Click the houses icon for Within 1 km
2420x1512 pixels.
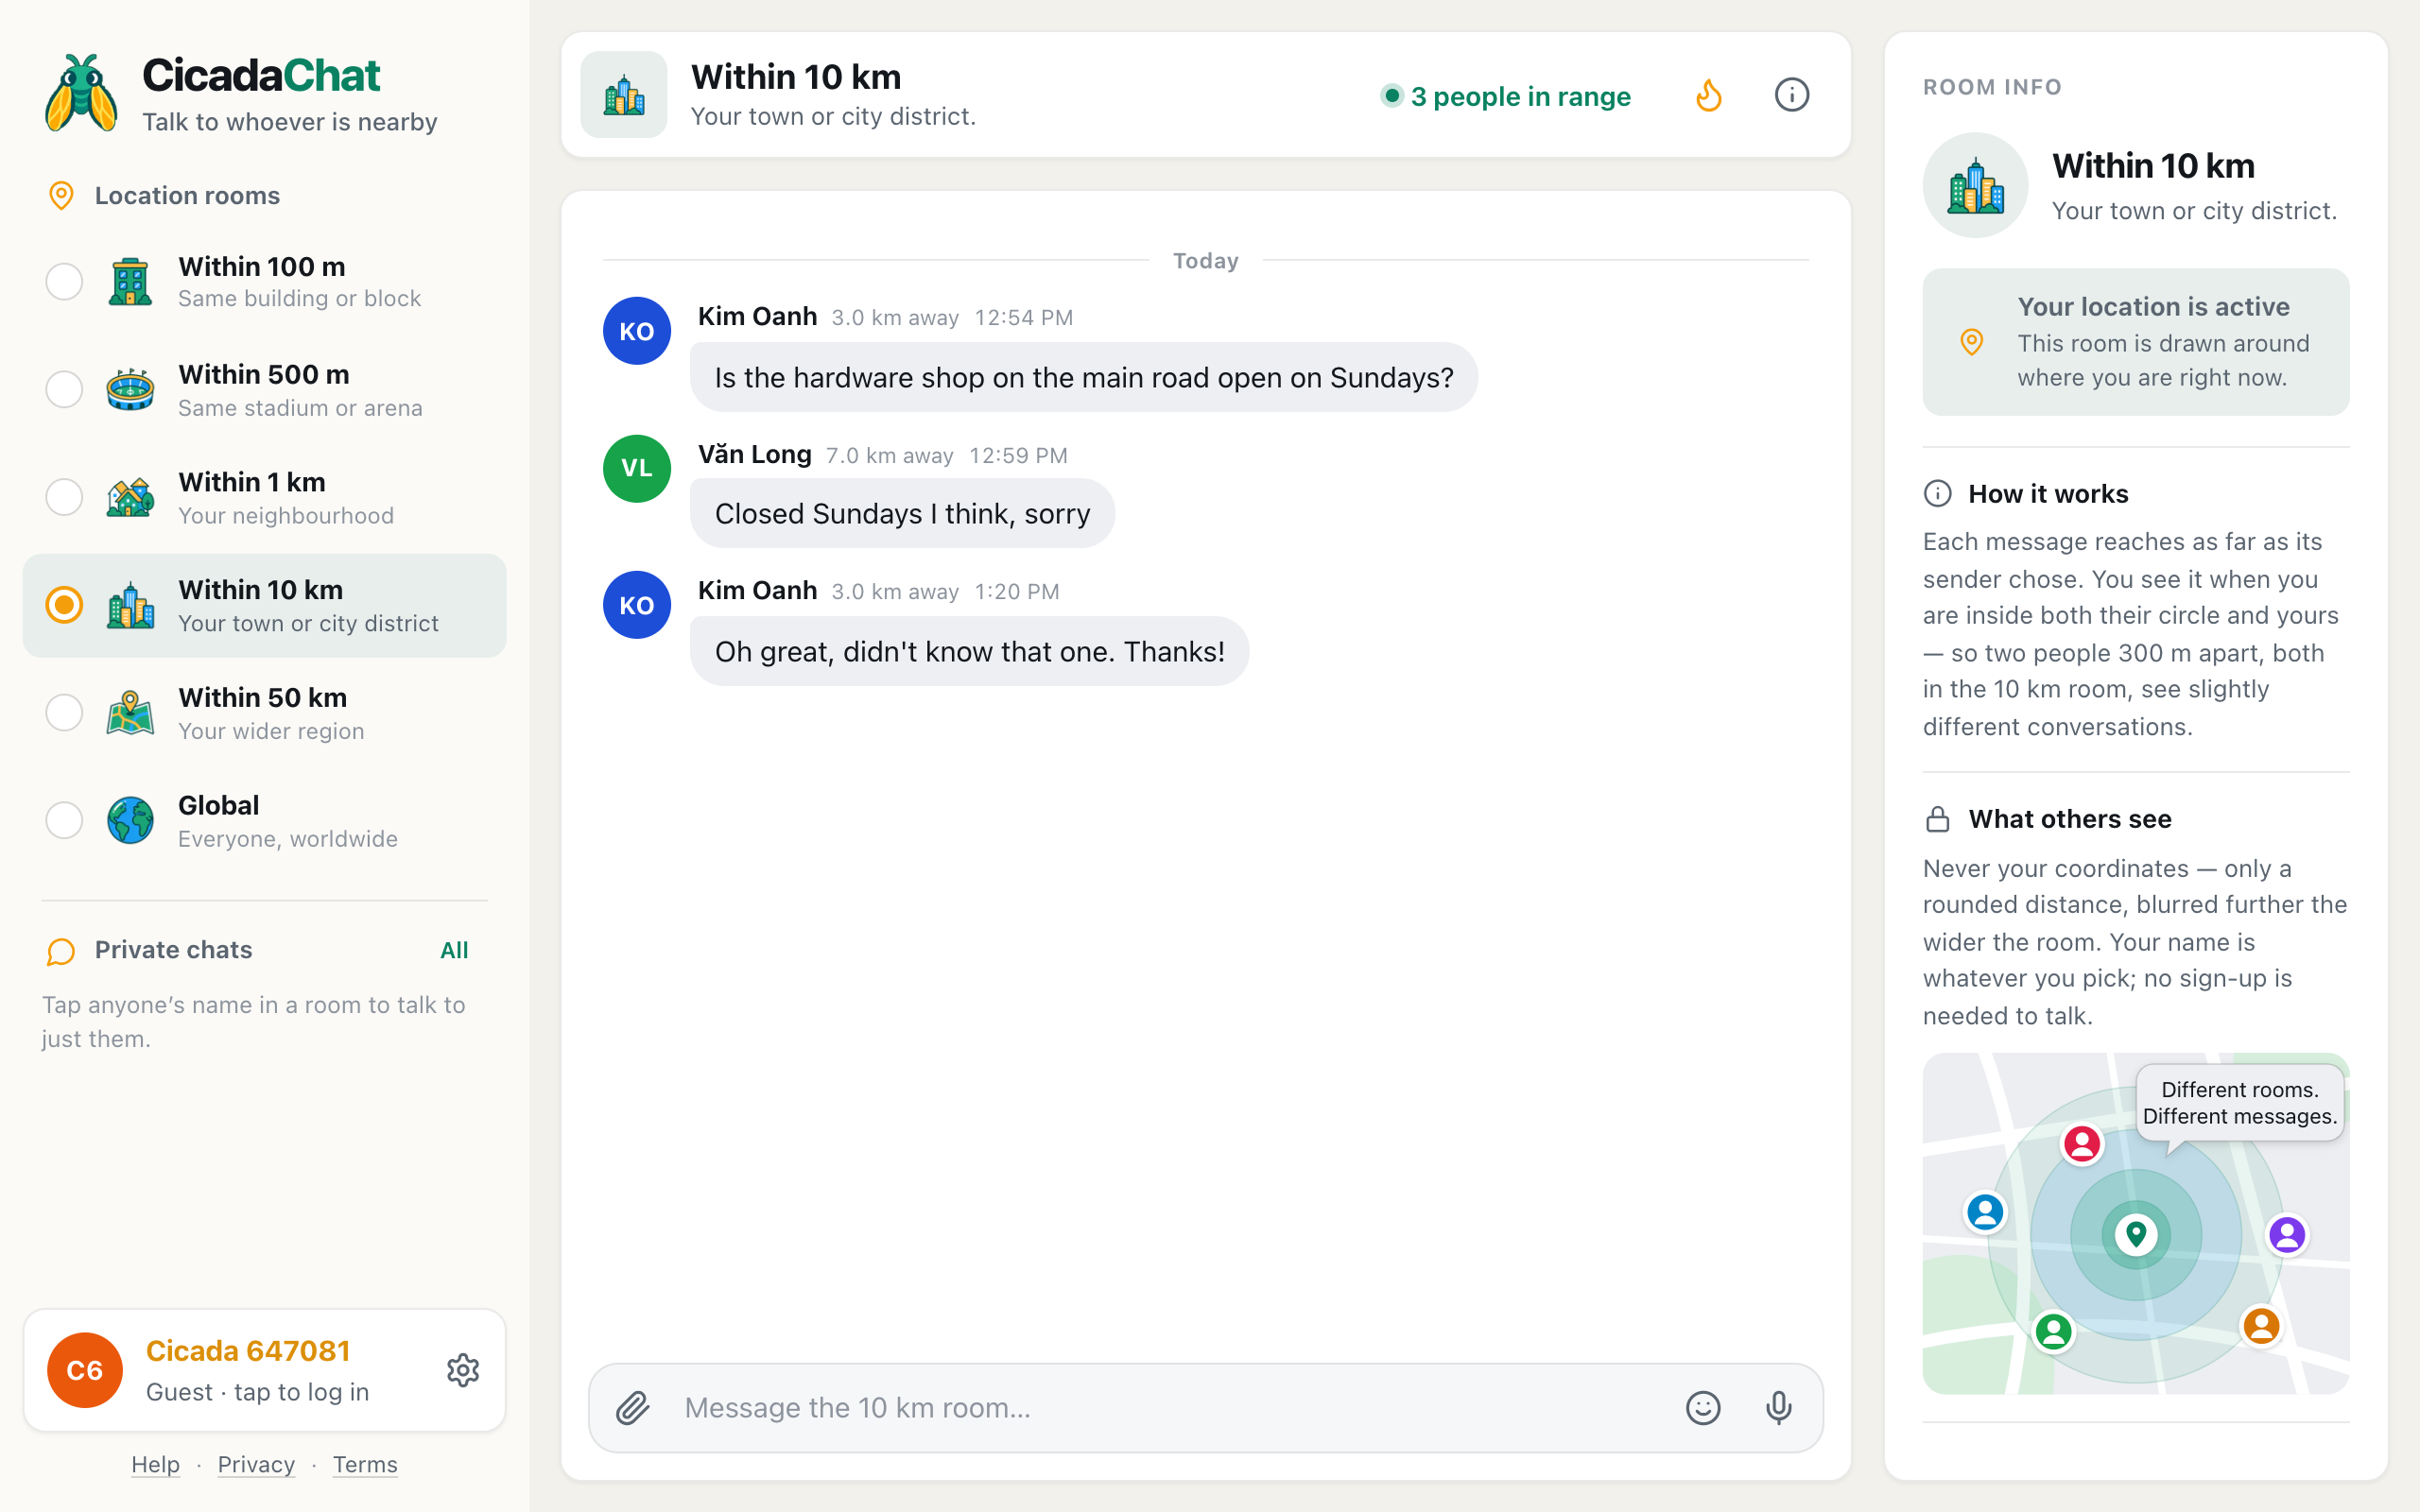pos(130,497)
